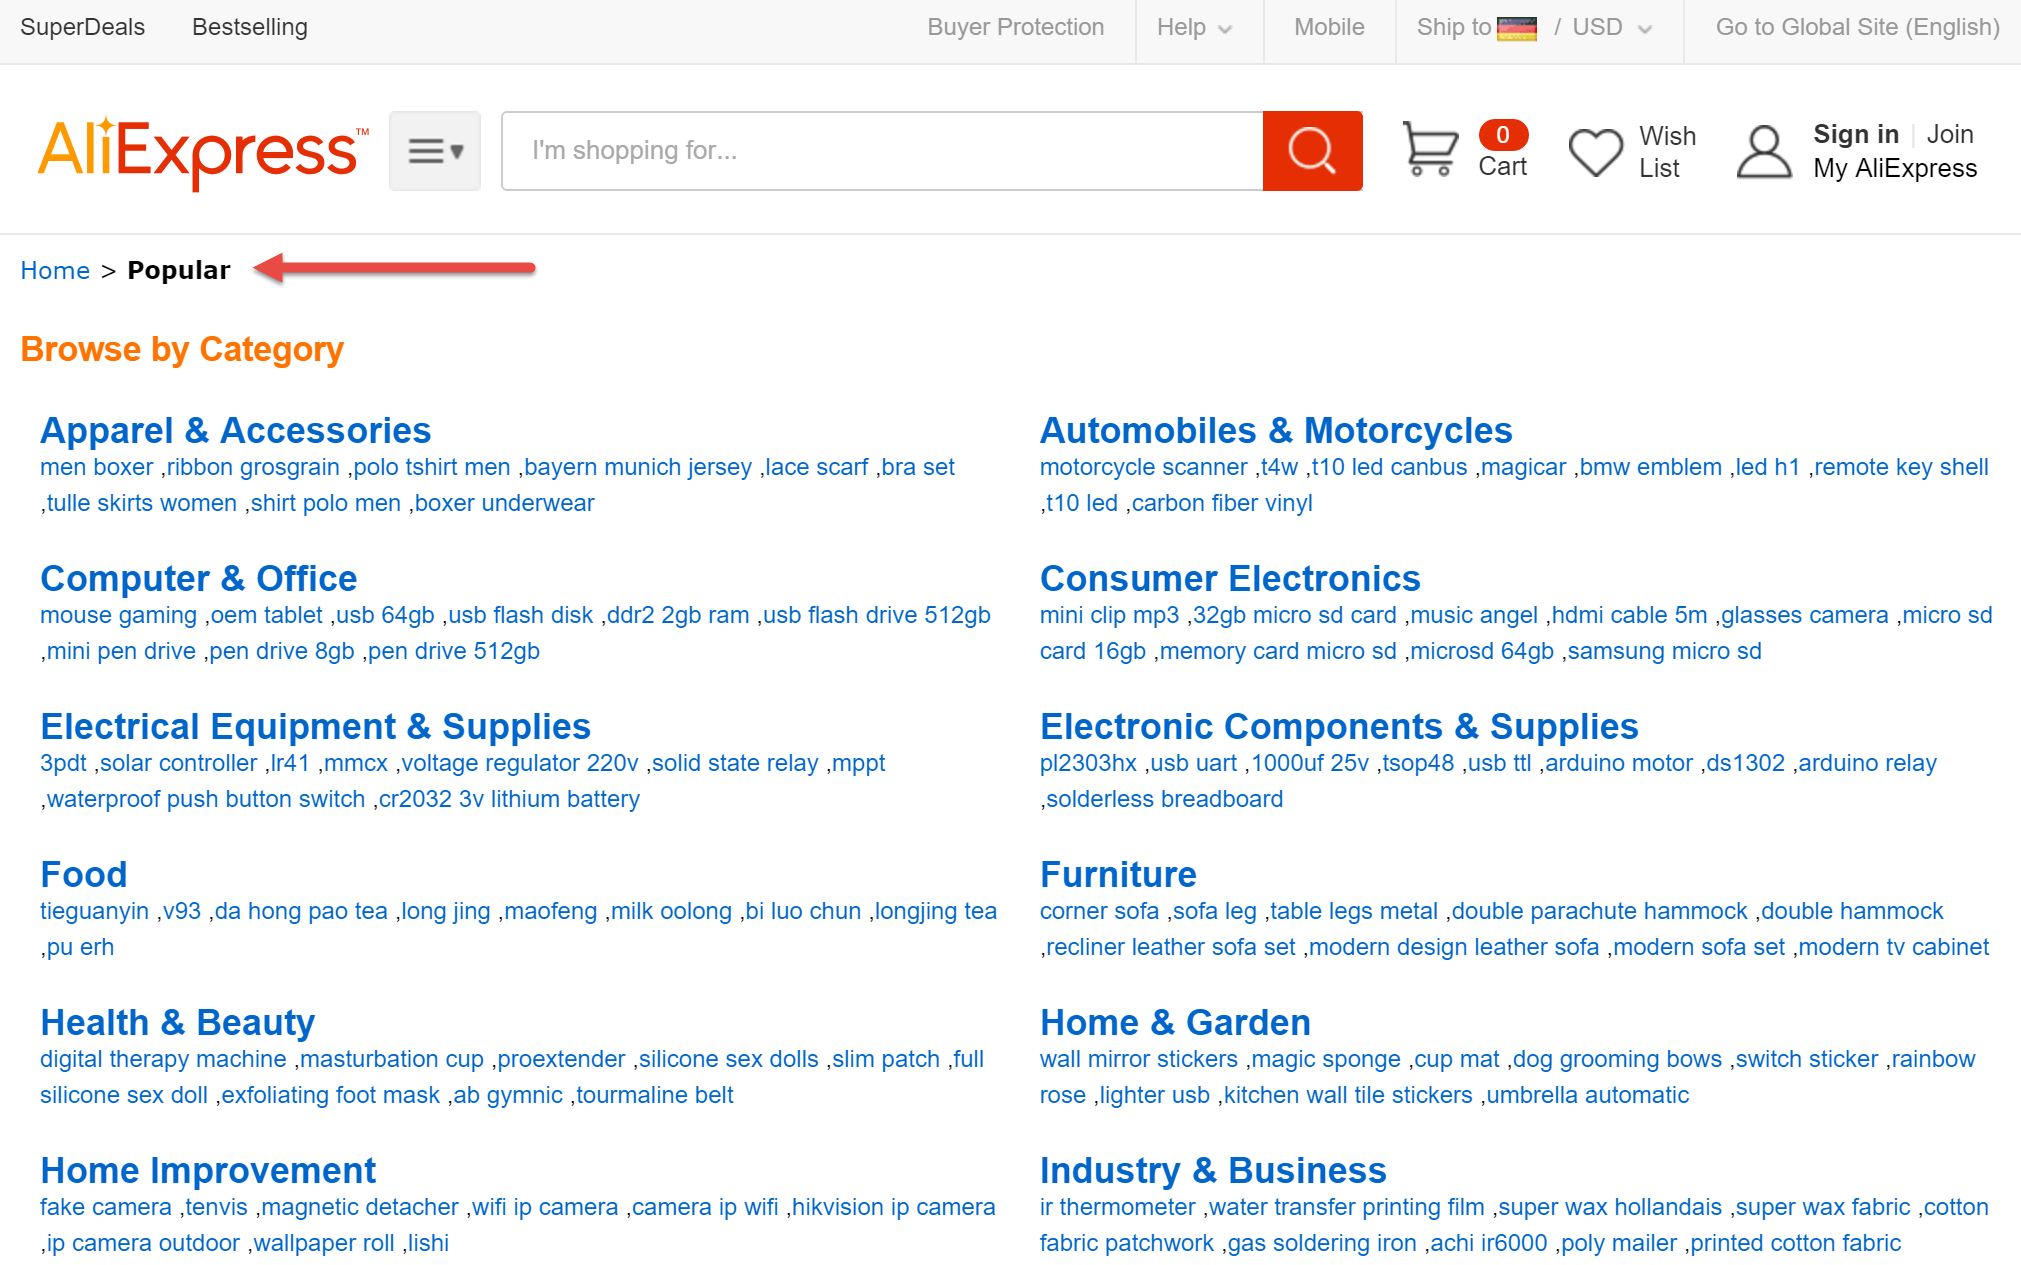Click 'wallpaper roll' keyword

point(324,1243)
